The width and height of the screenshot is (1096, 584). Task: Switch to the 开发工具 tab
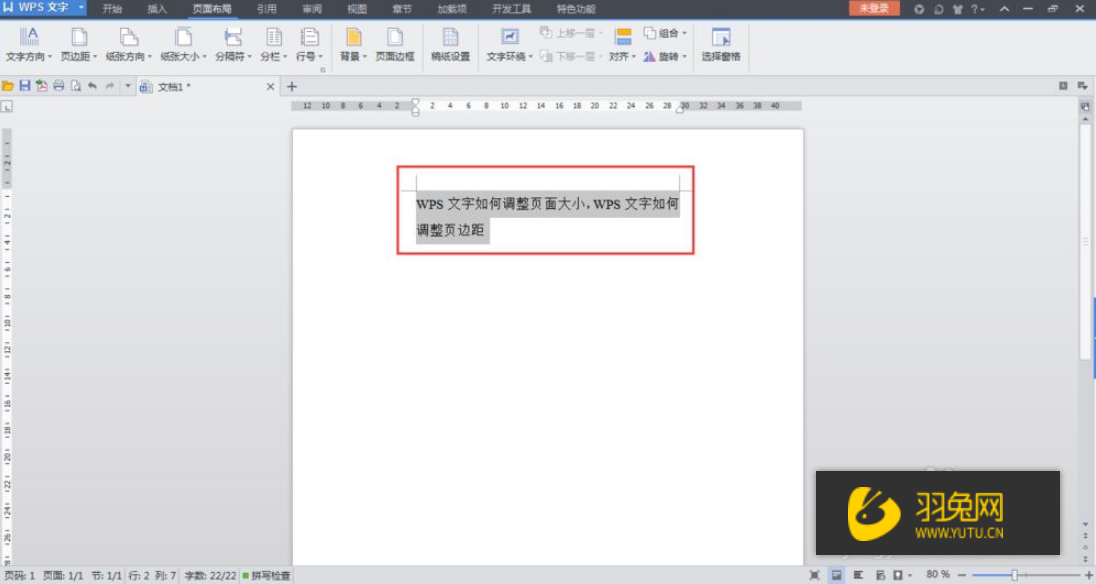click(x=511, y=9)
